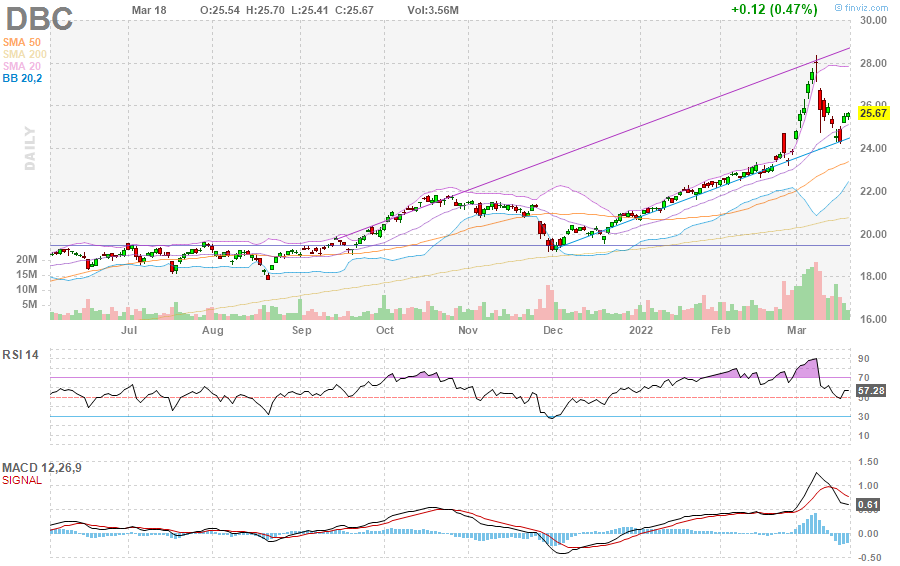Click the RSI 10 level label
This screenshot has width=900, height=566.
[864, 436]
